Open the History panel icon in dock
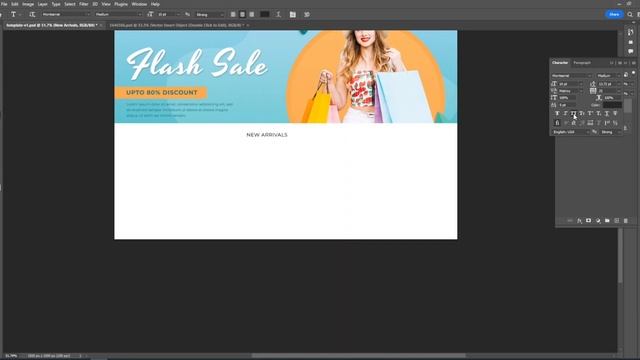 [x=631, y=33]
